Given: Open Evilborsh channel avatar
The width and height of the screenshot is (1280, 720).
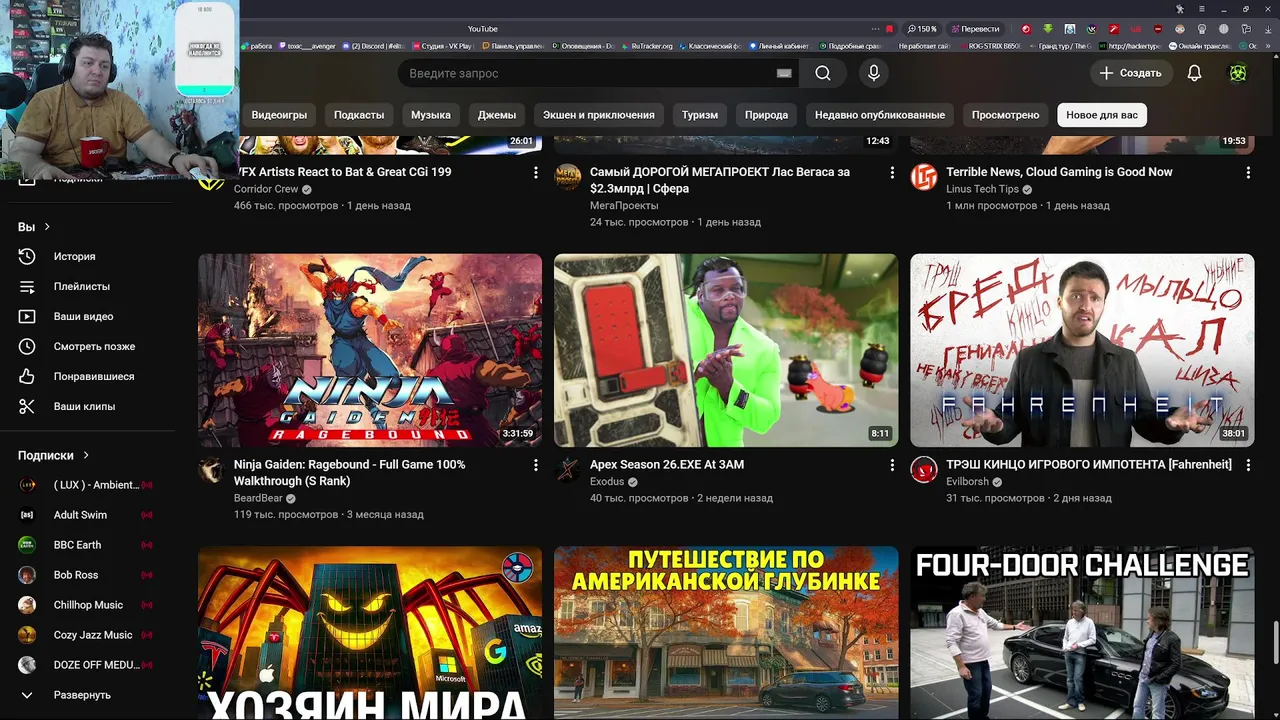Looking at the screenshot, I should coord(924,470).
